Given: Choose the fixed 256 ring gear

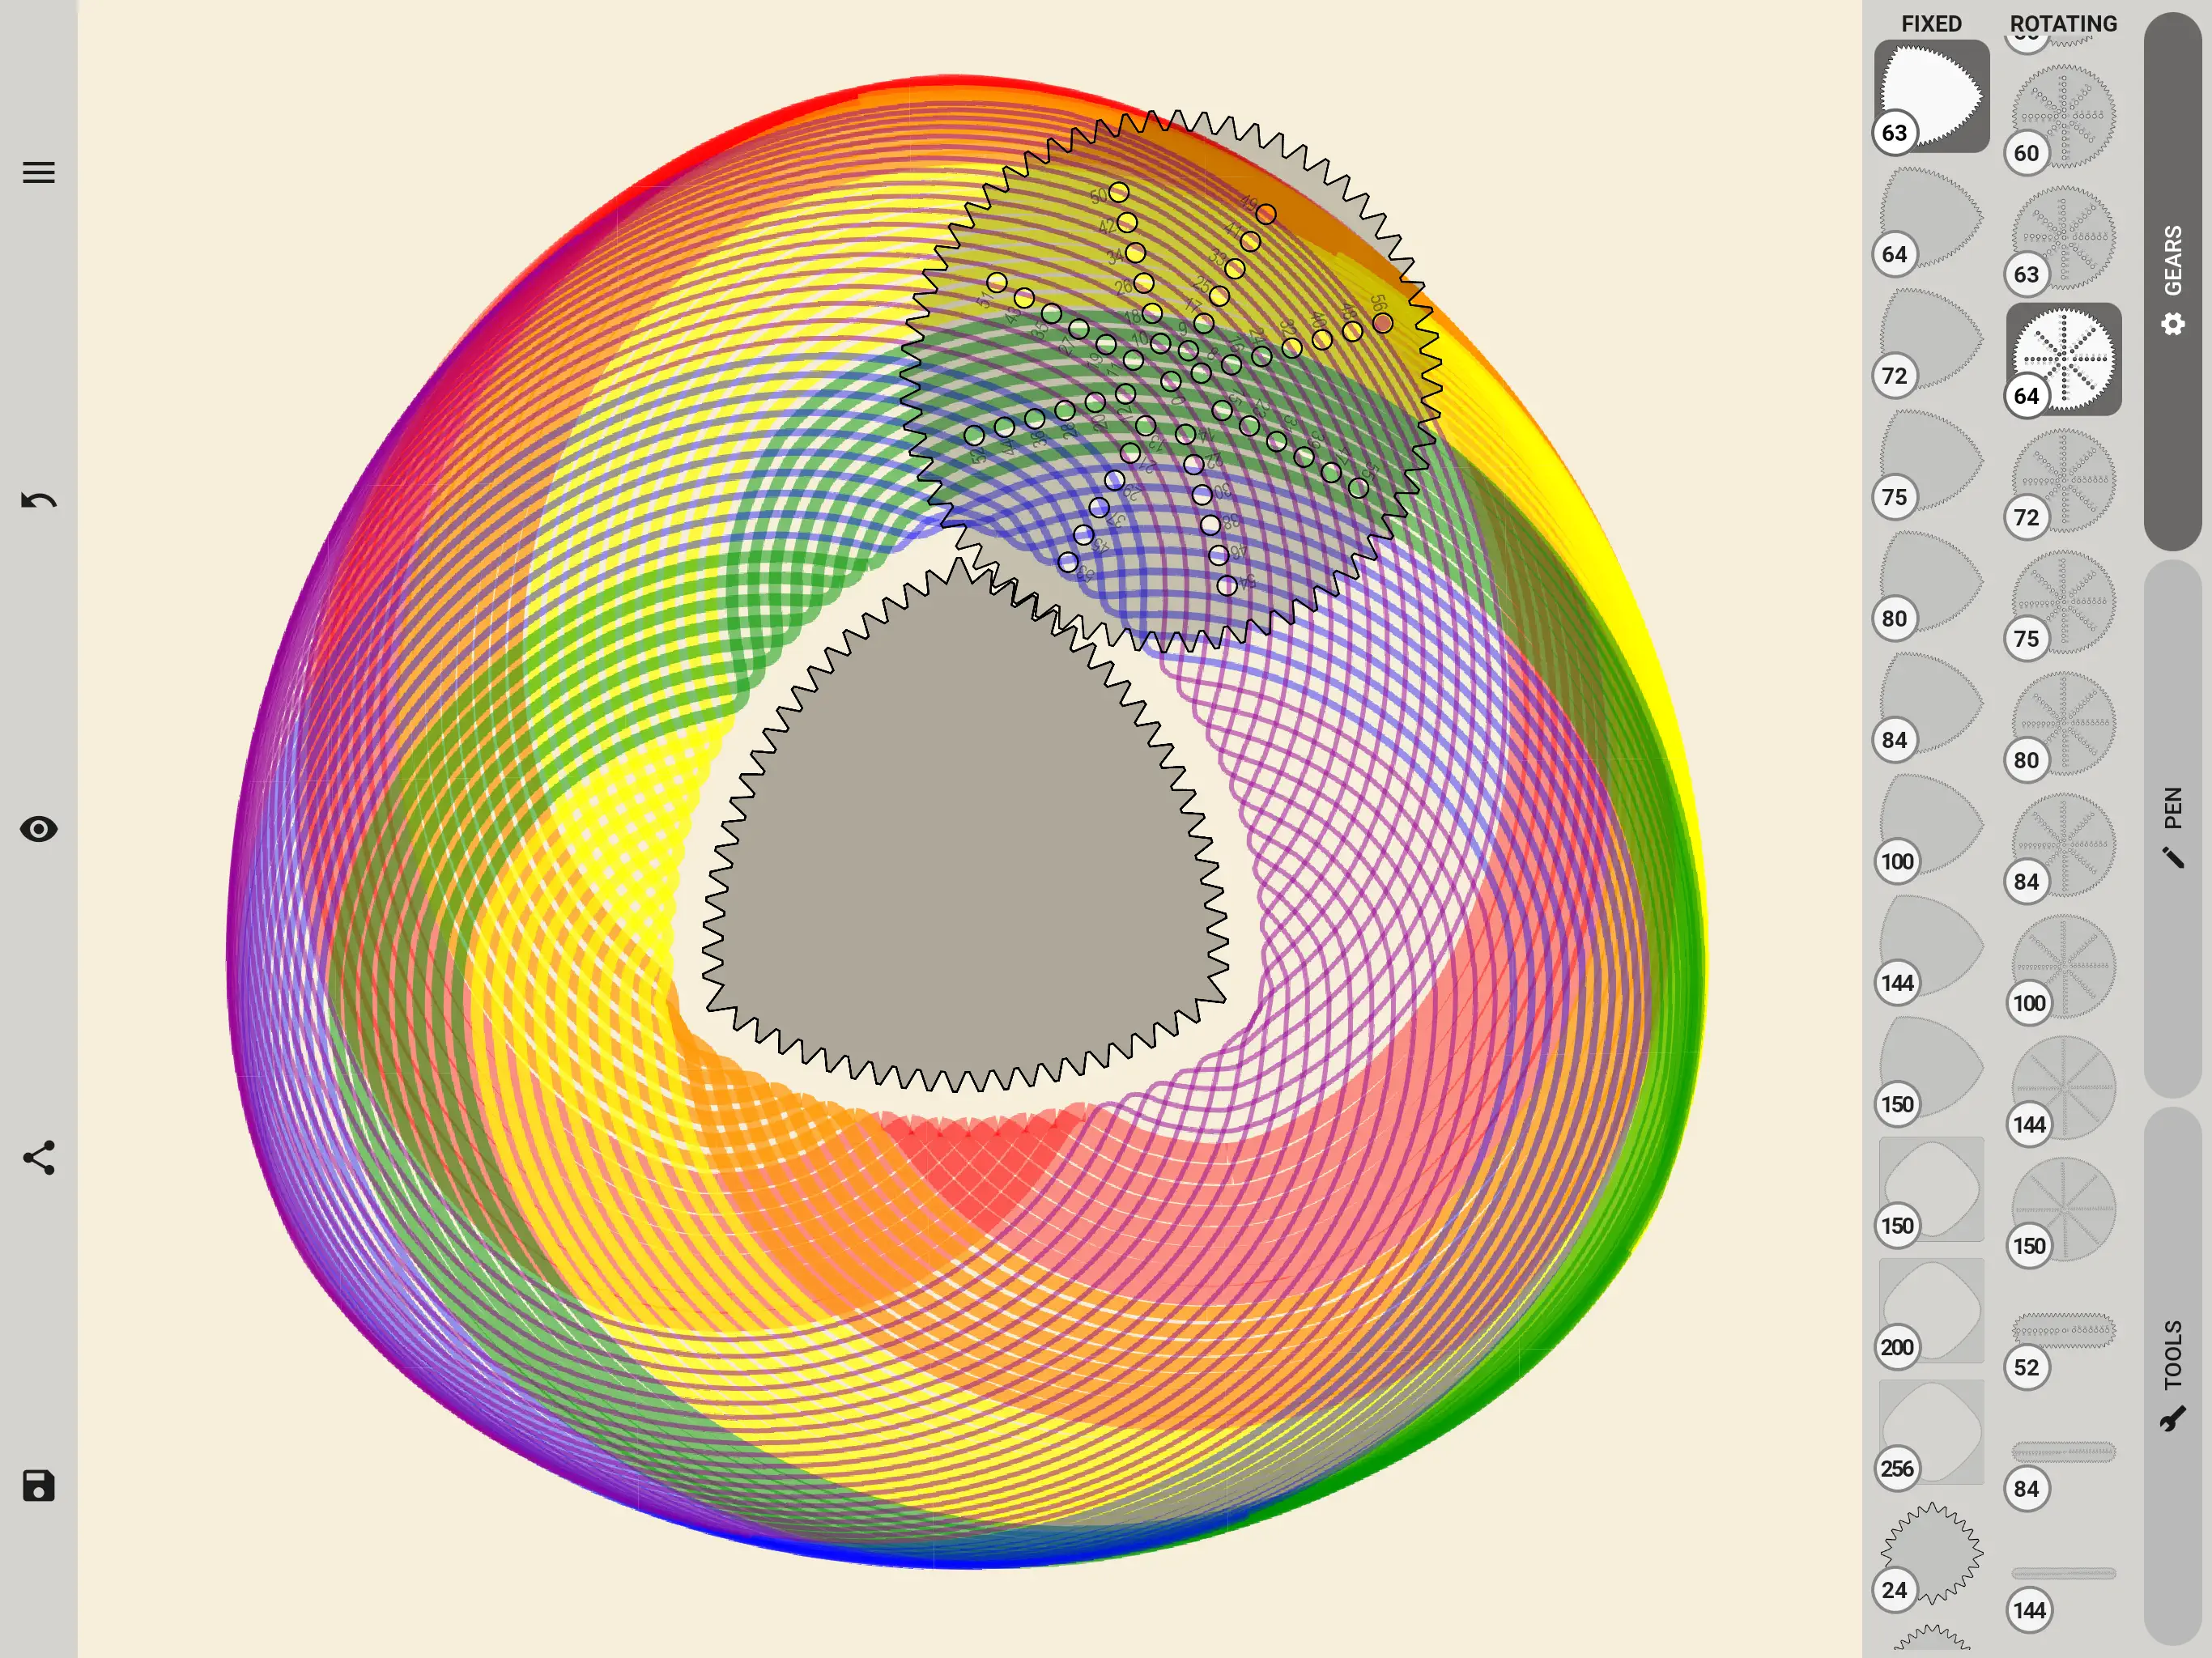Looking at the screenshot, I should tap(1930, 1432).
